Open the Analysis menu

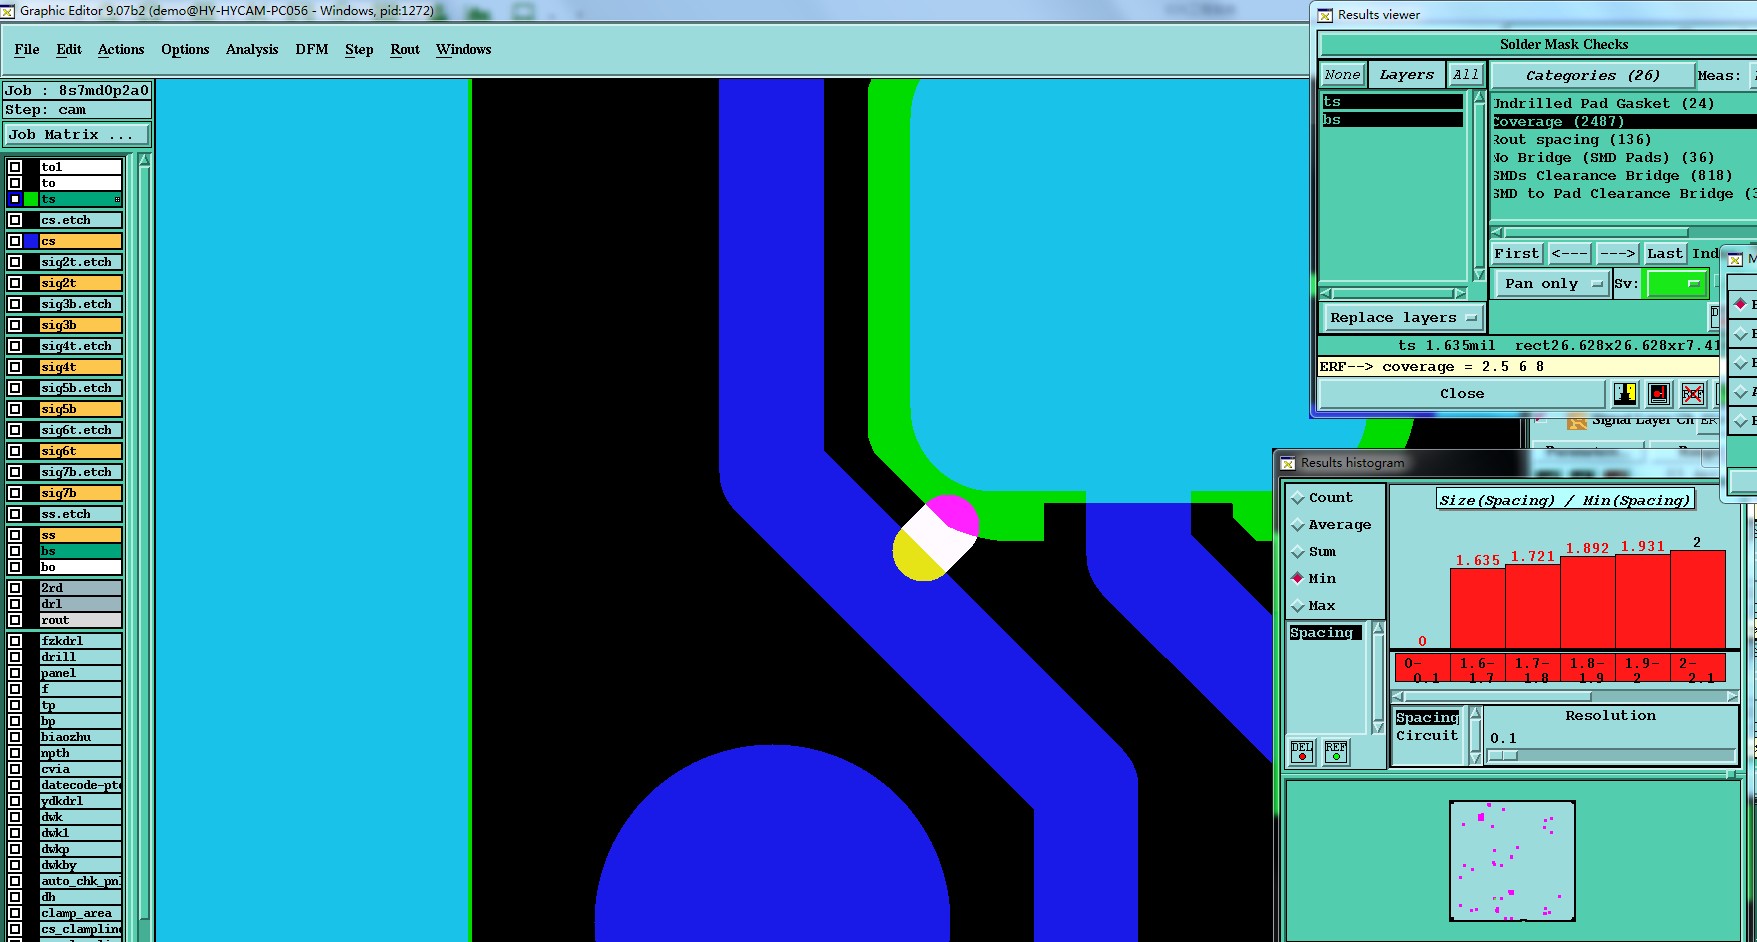pyautogui.click(x=252, y=49)
